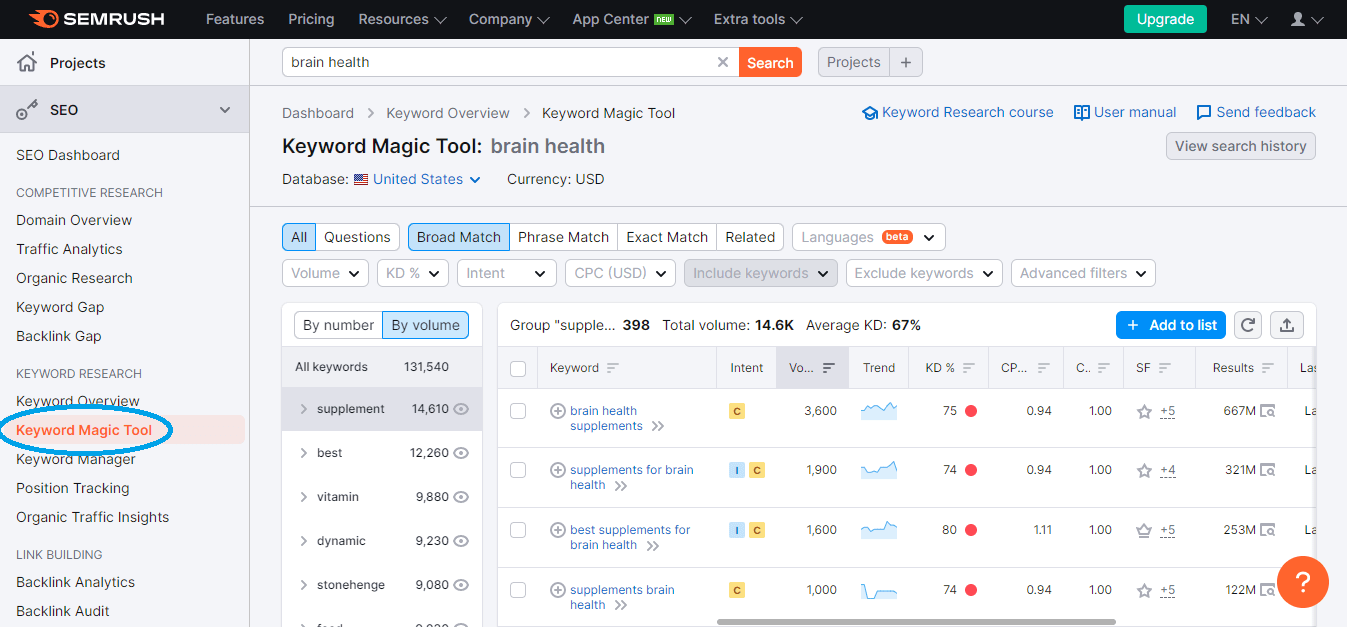Open the Resources menu
This screenshot has width=1347, height=627.
402,19
